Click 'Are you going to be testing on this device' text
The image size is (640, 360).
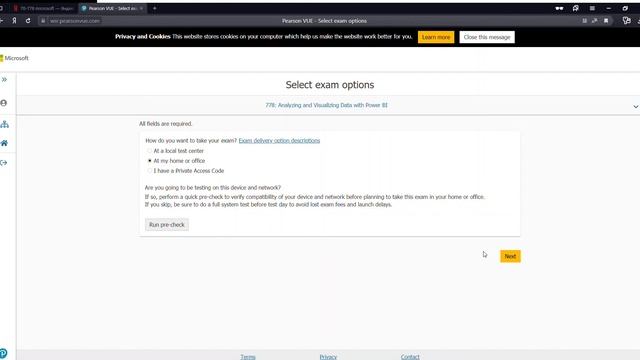click(213, 188)
